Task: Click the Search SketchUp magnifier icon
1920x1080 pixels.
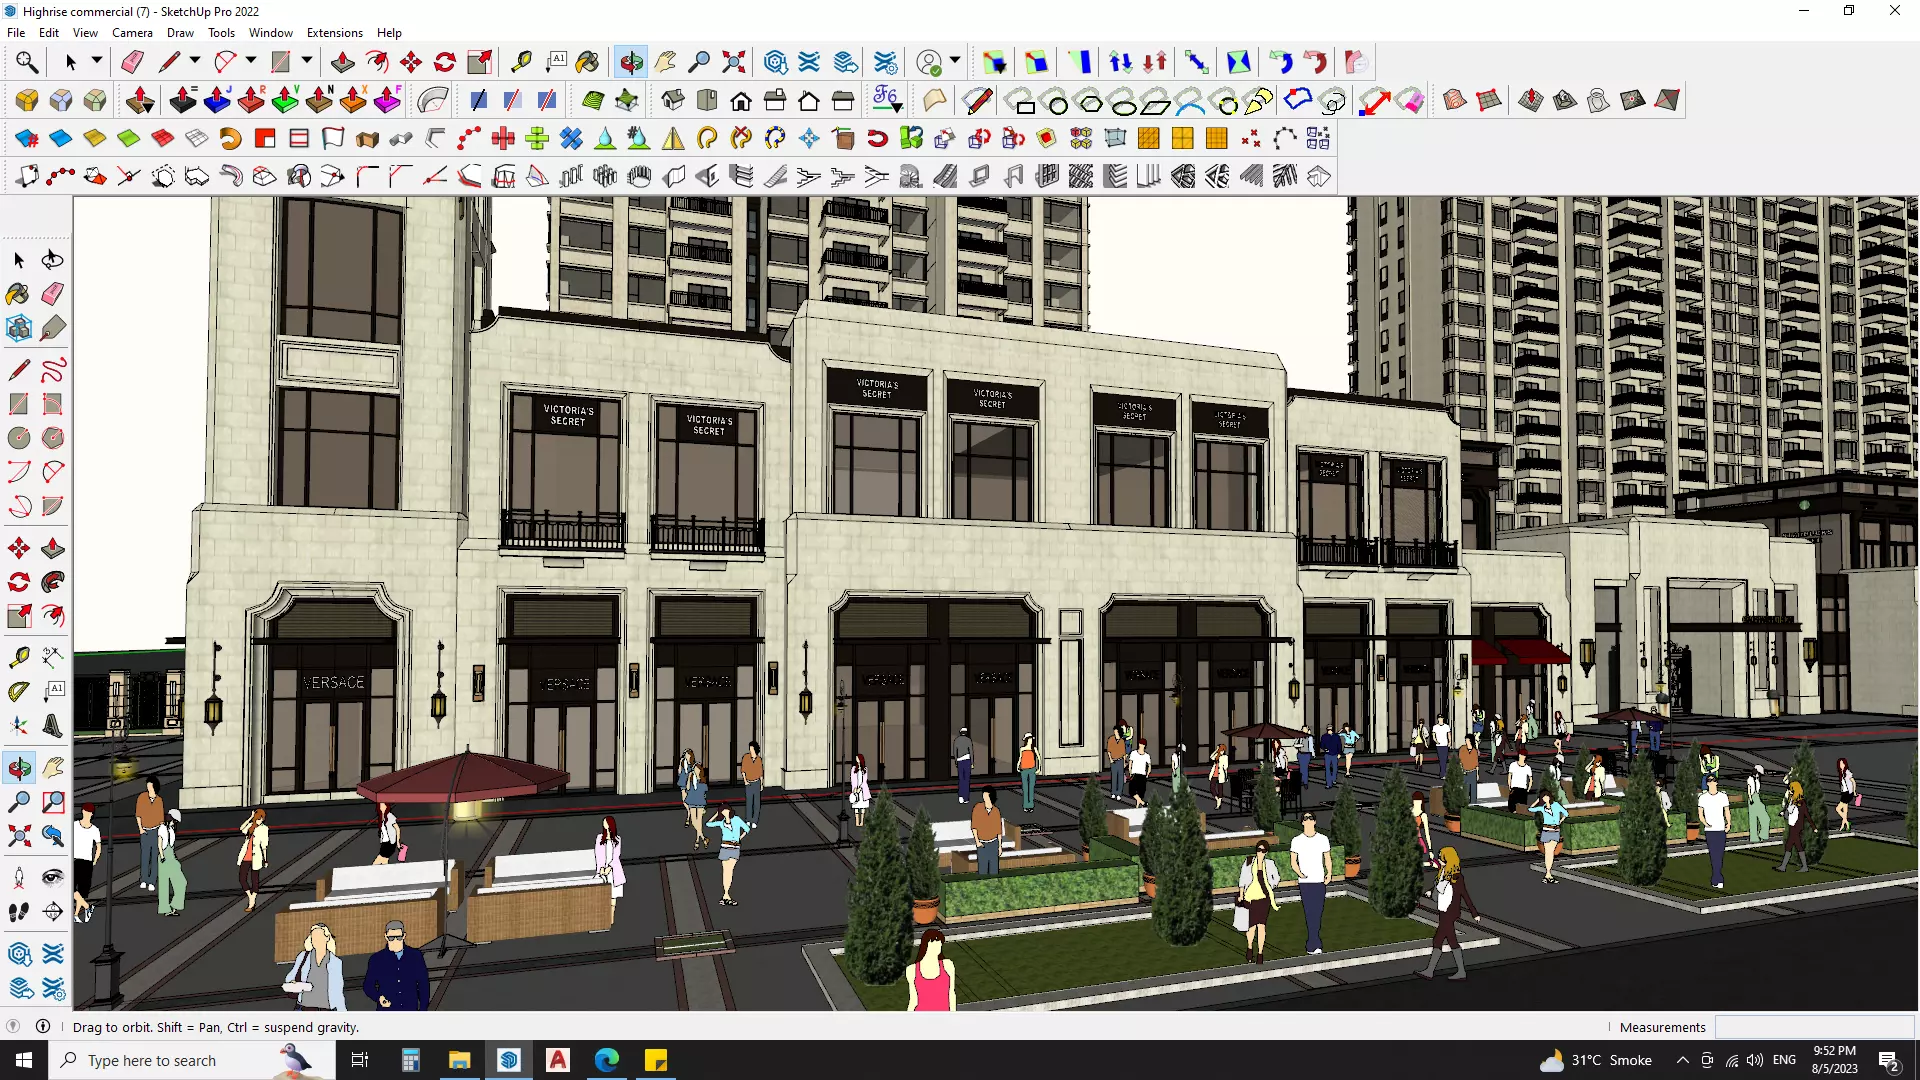Action: pos(27,62)
